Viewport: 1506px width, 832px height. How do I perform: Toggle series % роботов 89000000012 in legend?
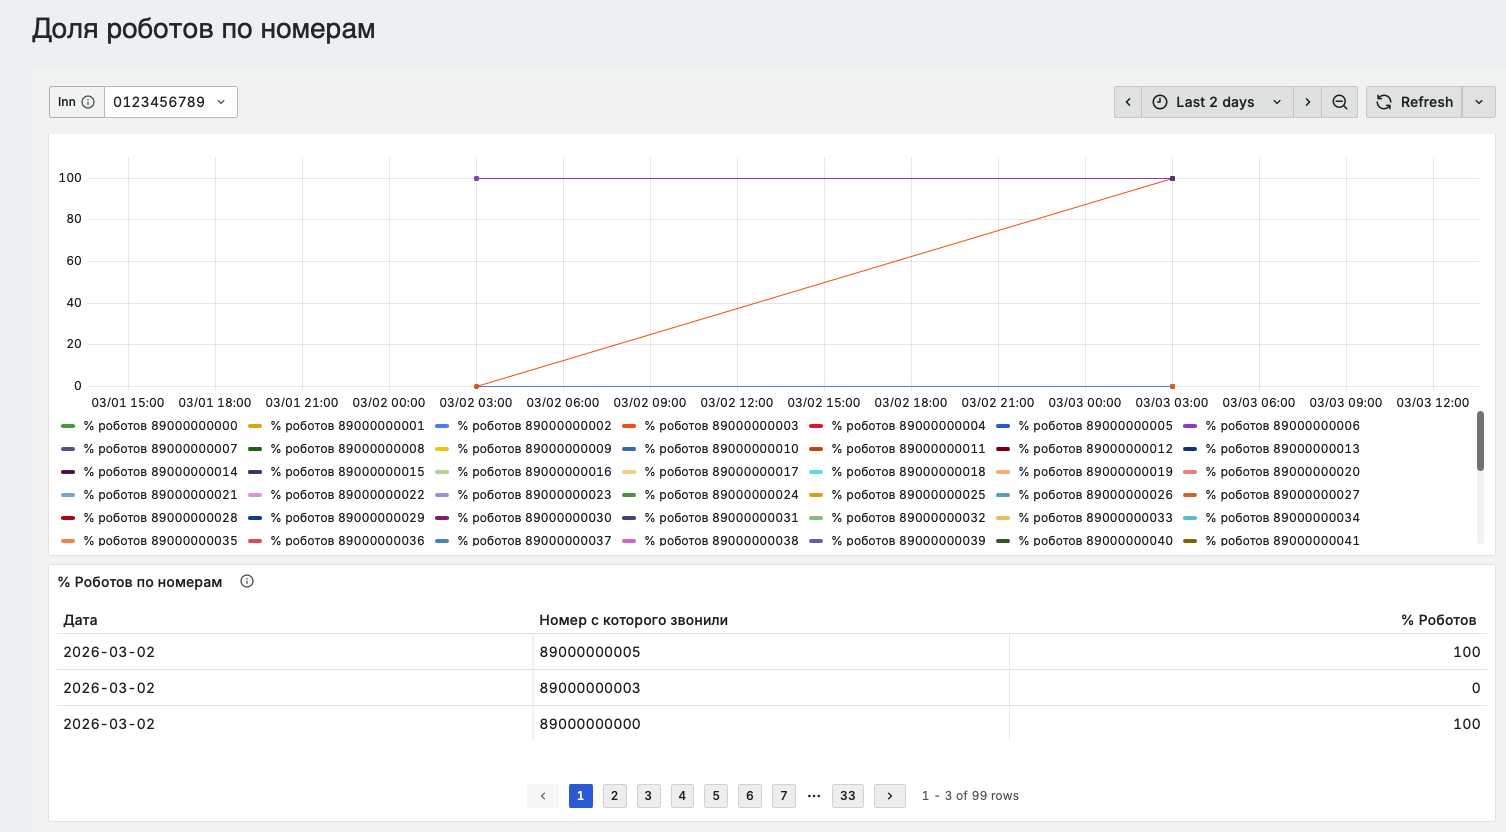(1096, 449)
